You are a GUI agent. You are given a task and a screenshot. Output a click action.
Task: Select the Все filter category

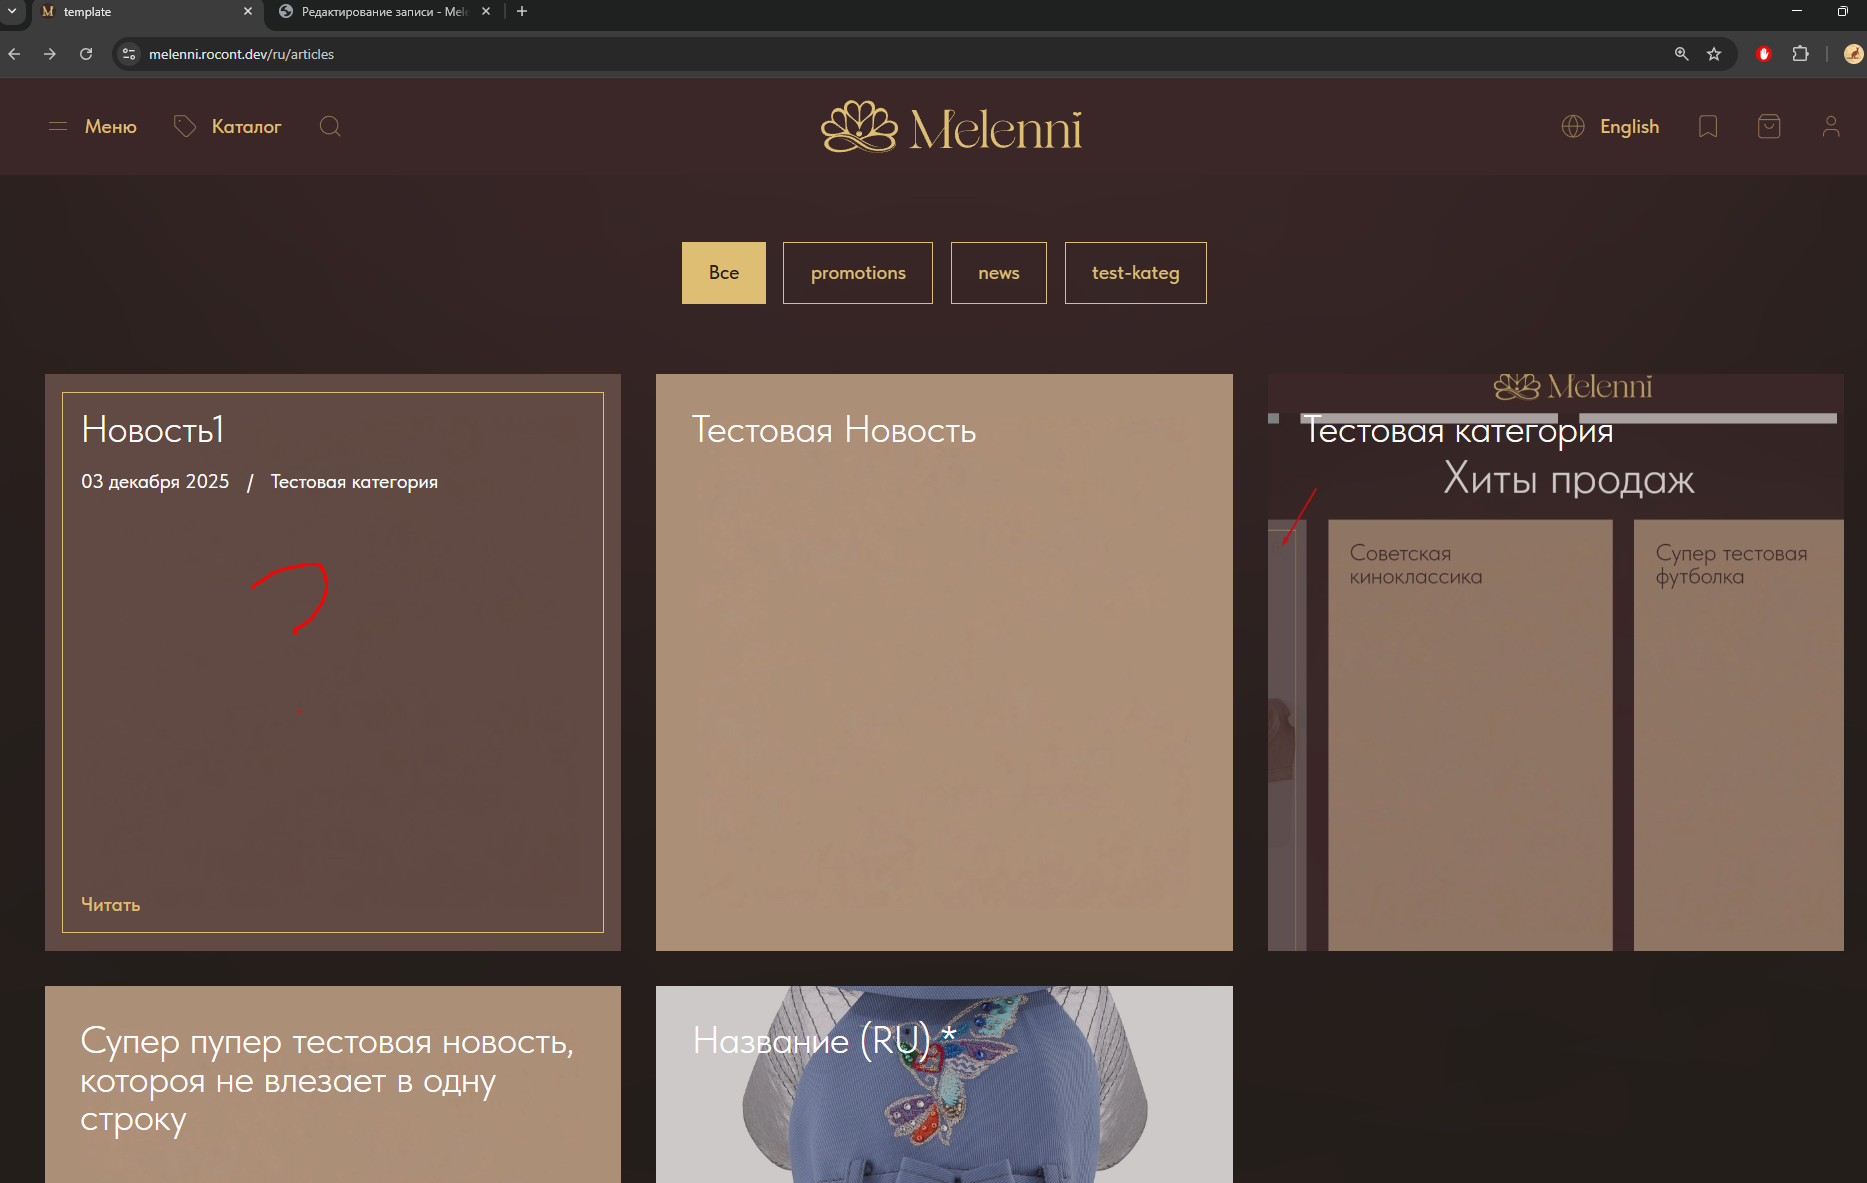(723, 273)
